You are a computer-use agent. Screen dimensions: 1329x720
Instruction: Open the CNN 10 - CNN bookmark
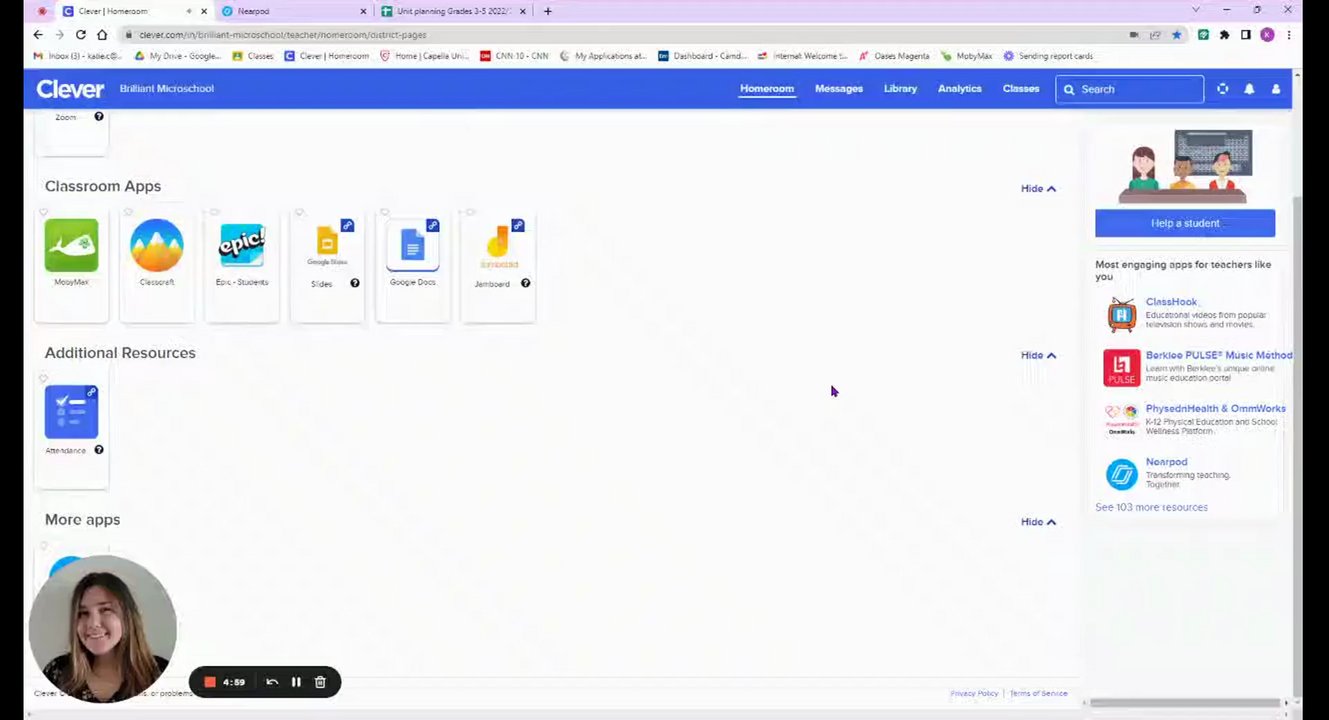[x=514, y=56]
